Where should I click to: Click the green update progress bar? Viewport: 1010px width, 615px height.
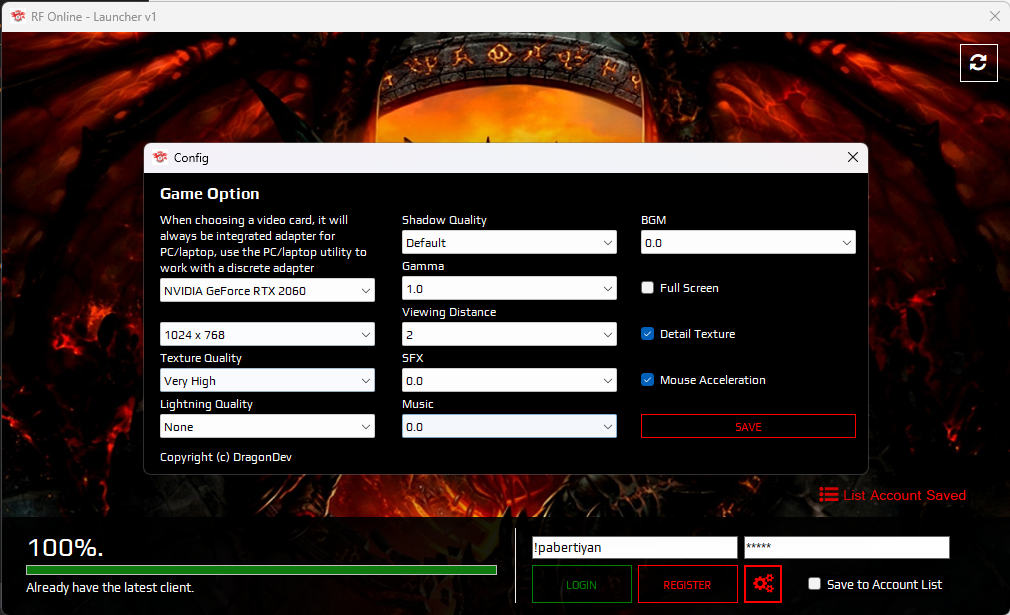(x=262, y=570)
